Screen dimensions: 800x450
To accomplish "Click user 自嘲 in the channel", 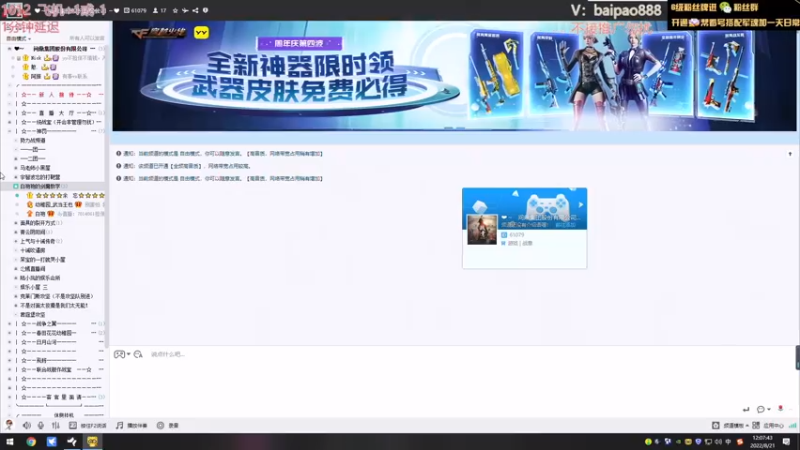I will point(40,214).
